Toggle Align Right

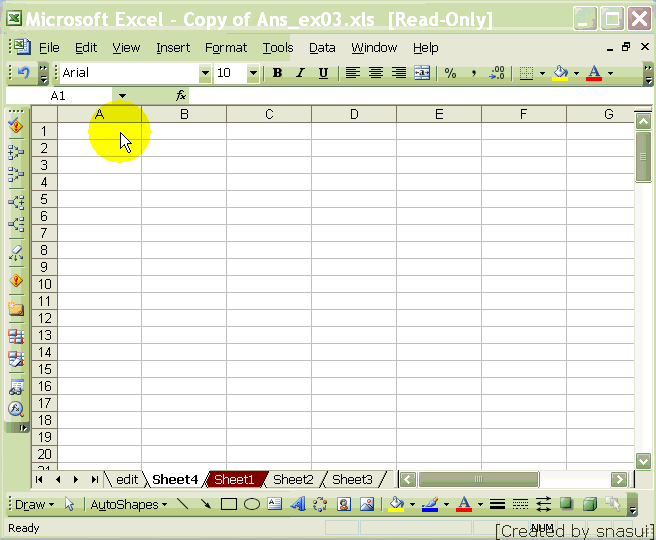(x=399, y=73)
